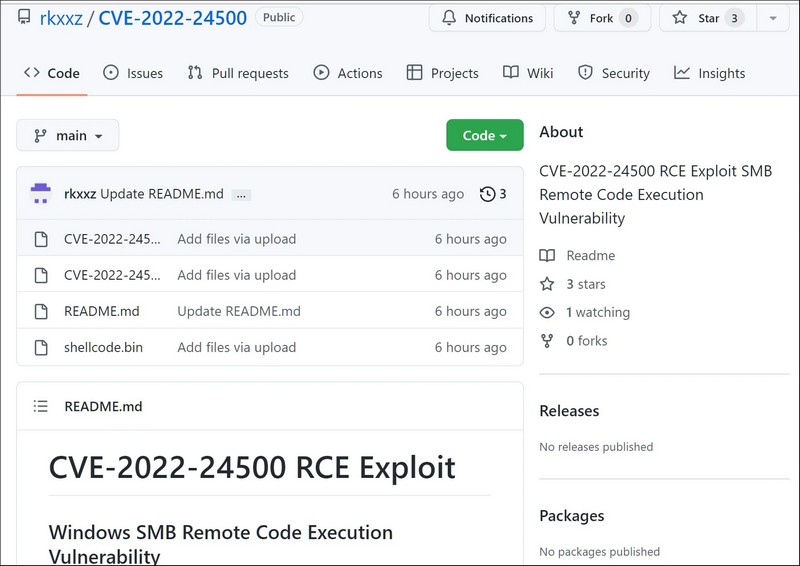800x566 pixels.
Task: Enable Notifications for this repository
Action: click(487, 18)
